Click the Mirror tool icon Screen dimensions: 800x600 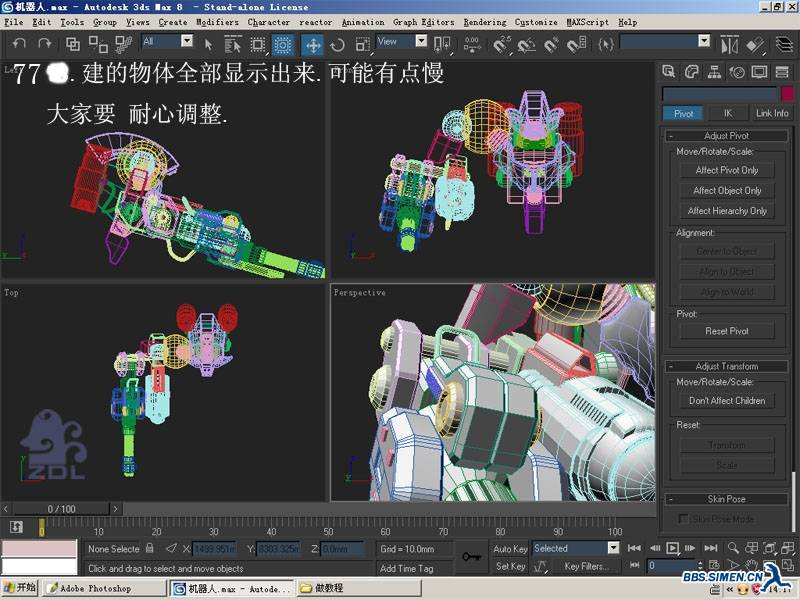pos(730,45)
